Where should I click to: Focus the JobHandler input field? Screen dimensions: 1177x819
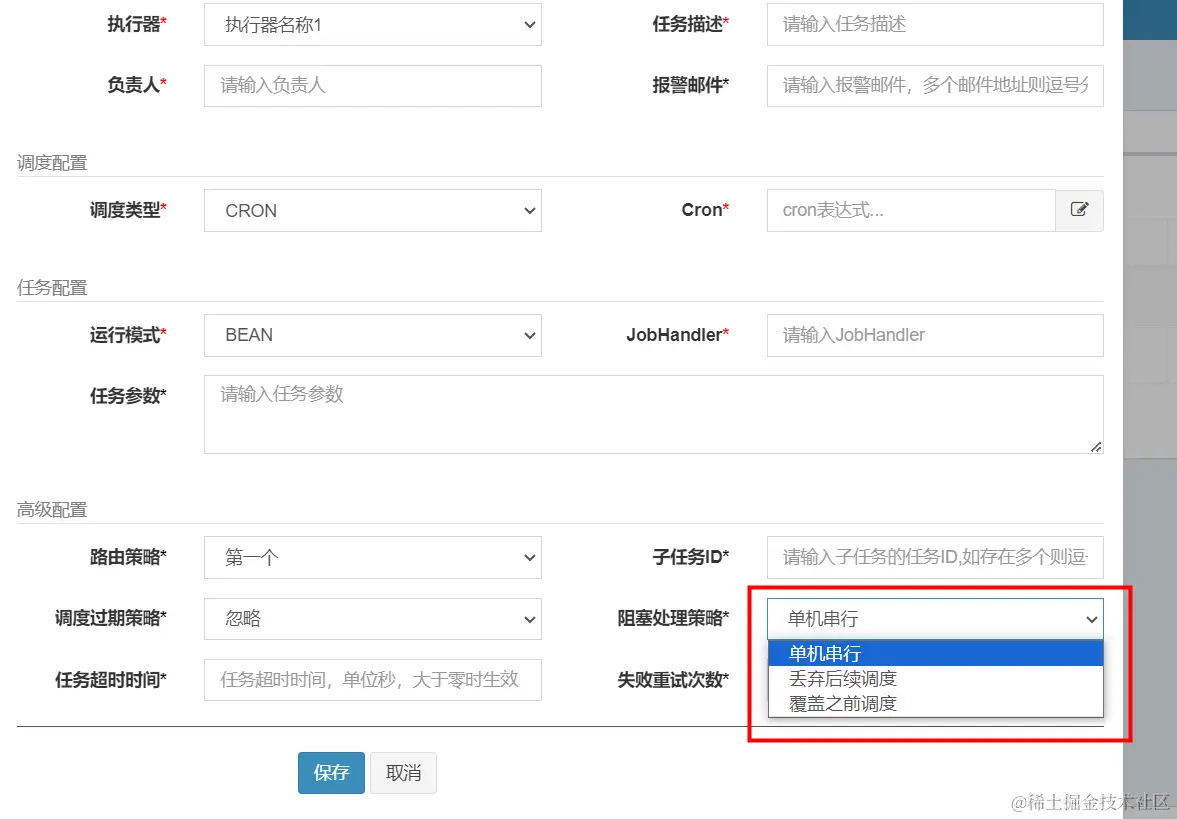pyautogui.click(x=935, y=335)
